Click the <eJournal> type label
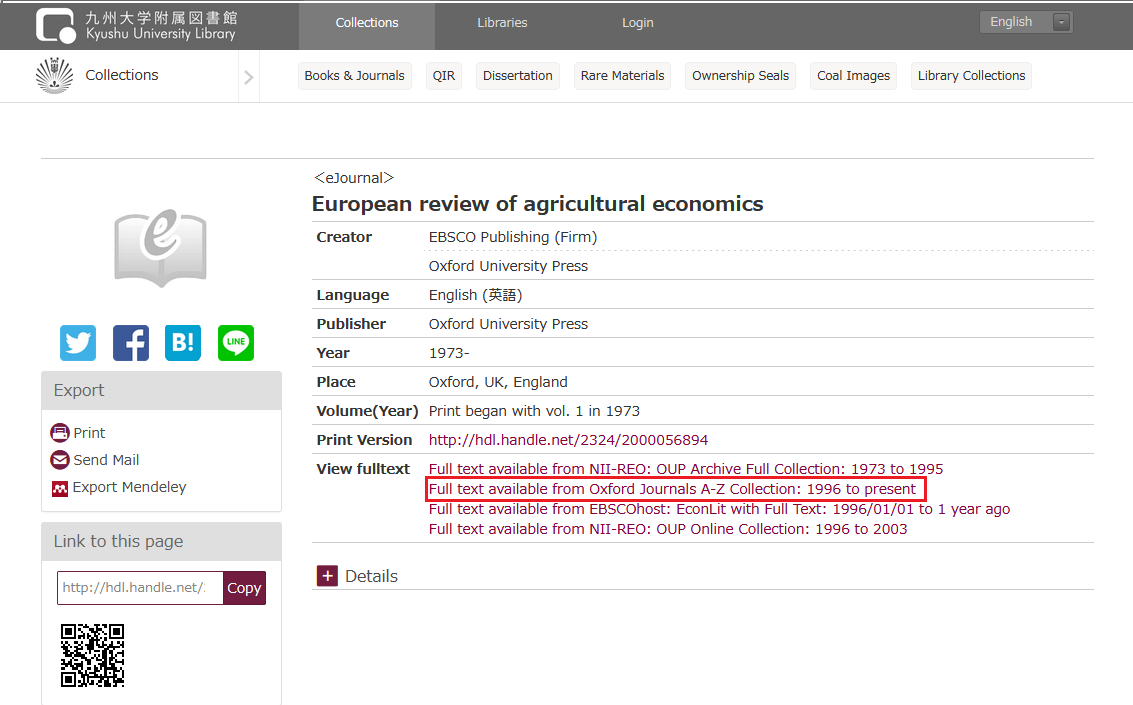This screenshot has height=705, width=1133. [354, 178]
